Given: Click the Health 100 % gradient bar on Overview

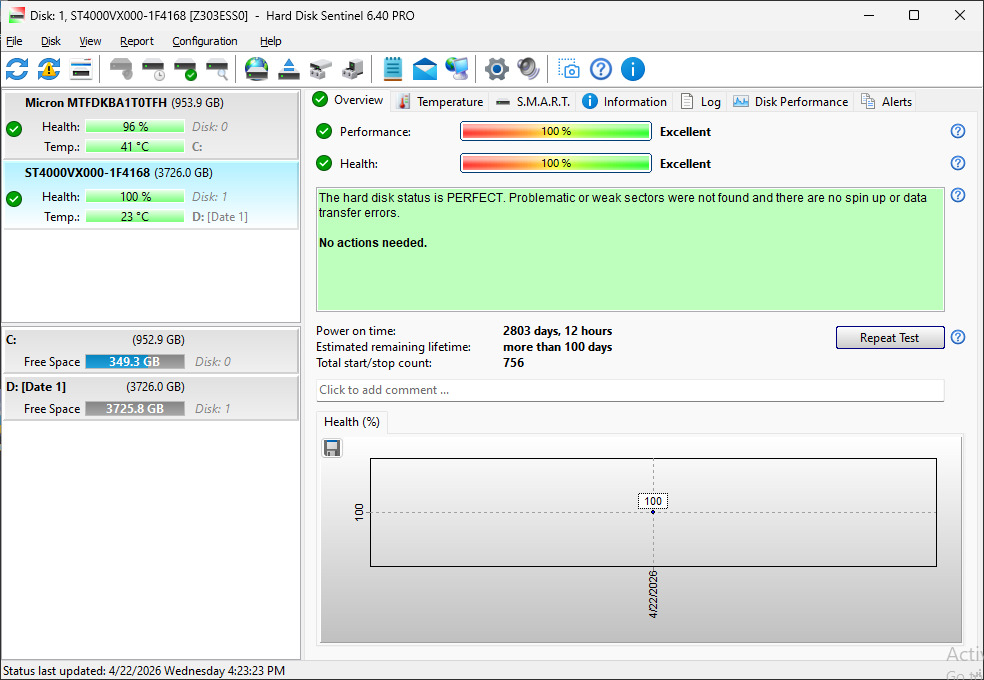Looking at the screenshot, I should click(x=555, y=163).
